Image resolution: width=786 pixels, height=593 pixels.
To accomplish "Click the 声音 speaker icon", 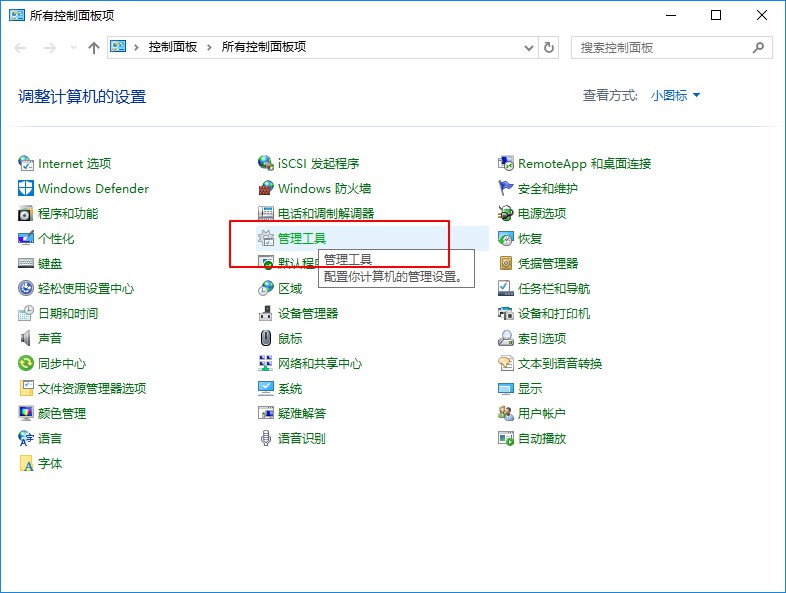I will tap(26, 338).
